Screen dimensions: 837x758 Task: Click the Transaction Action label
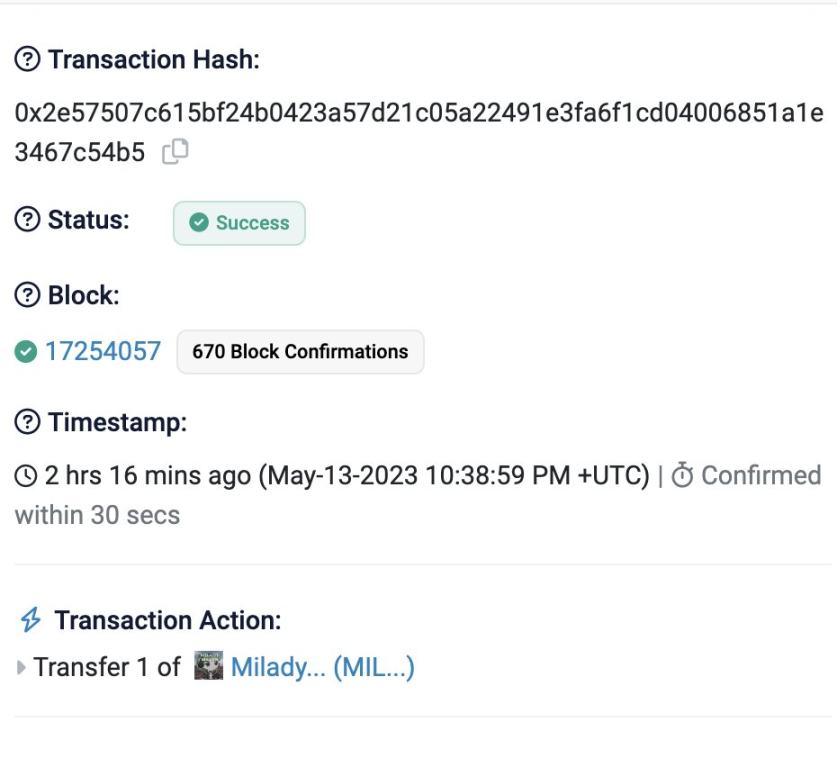168,620
